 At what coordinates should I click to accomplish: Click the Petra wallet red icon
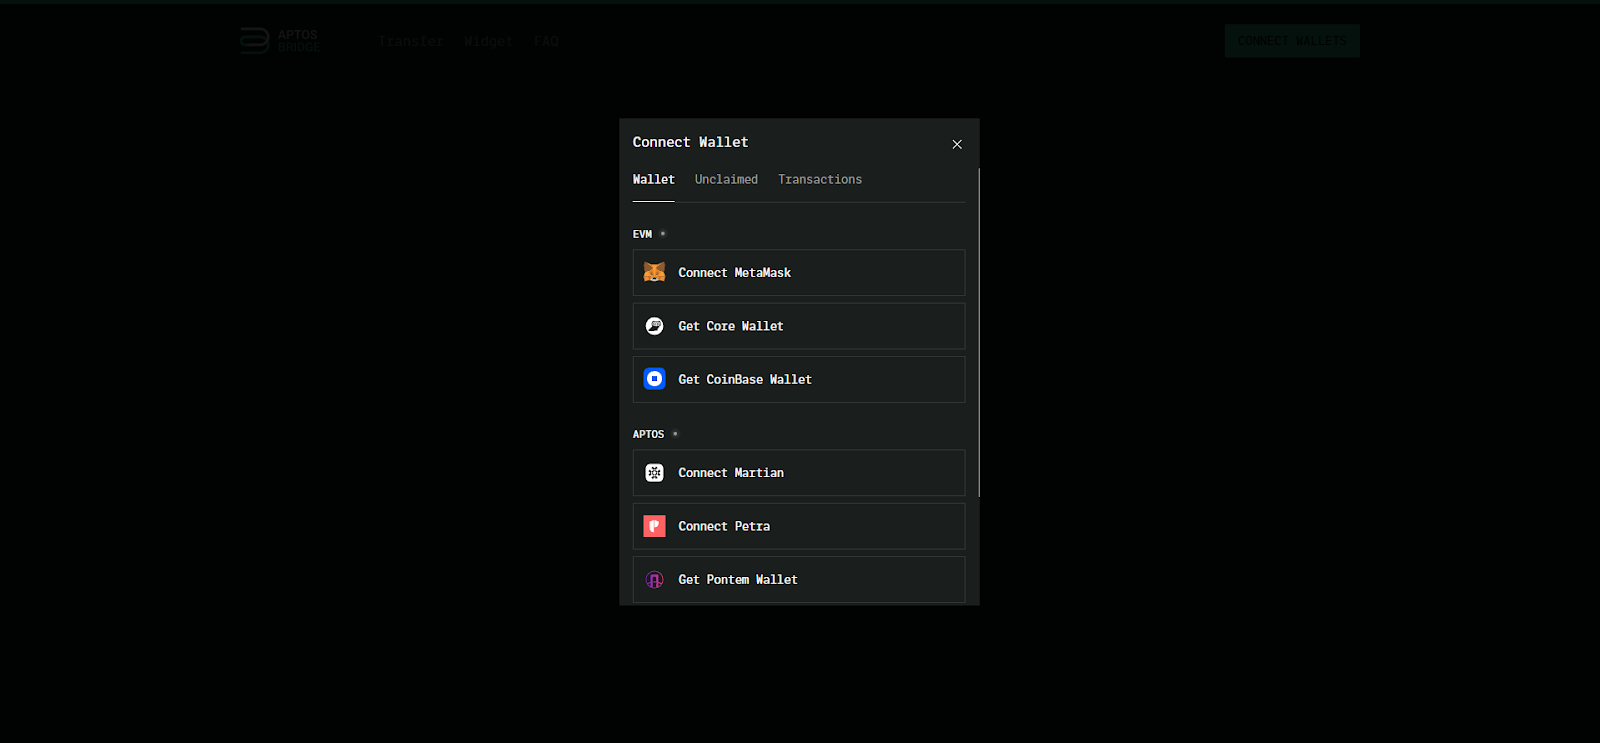pos(654,526)
